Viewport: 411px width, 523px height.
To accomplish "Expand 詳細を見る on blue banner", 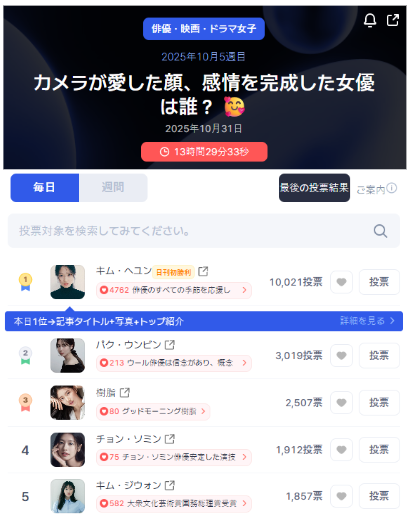I will pos(367,321).
